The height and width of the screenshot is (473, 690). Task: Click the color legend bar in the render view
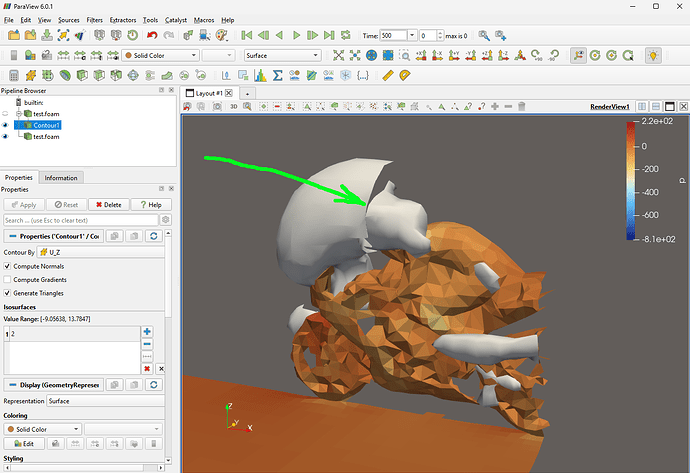coord(630,180)
